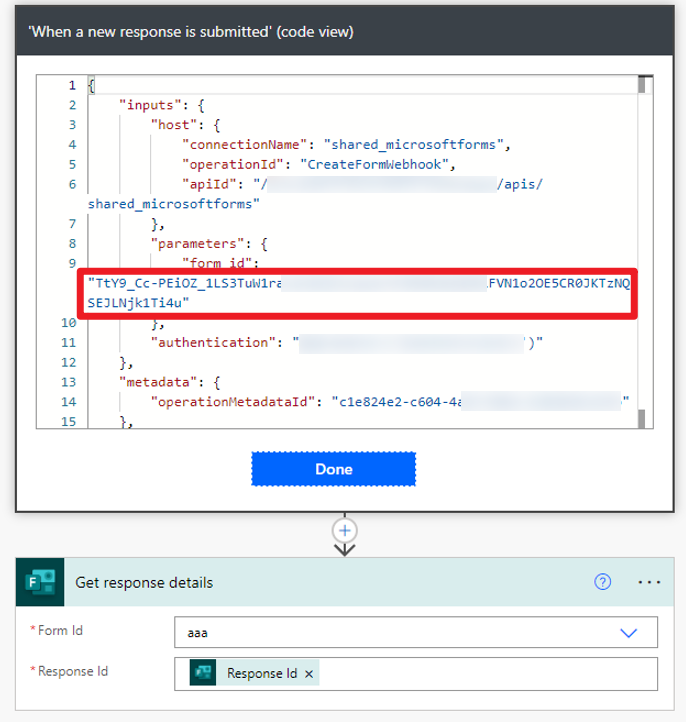Click the "metadata" key in code
The height and width of the screenshot is (722, 686).
click(x=151, y=382)
